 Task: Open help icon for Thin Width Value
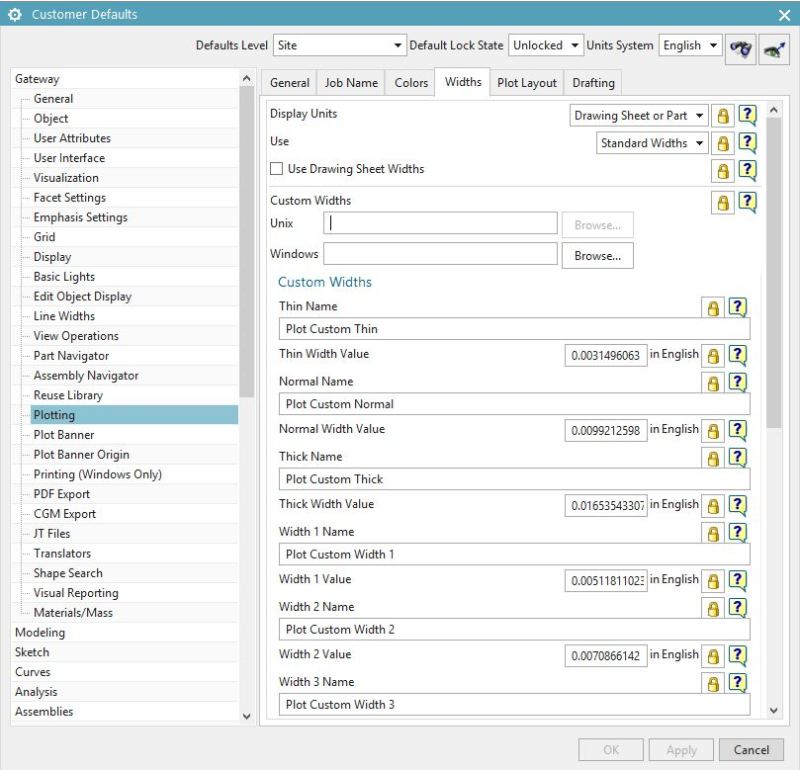coord(738,355)
